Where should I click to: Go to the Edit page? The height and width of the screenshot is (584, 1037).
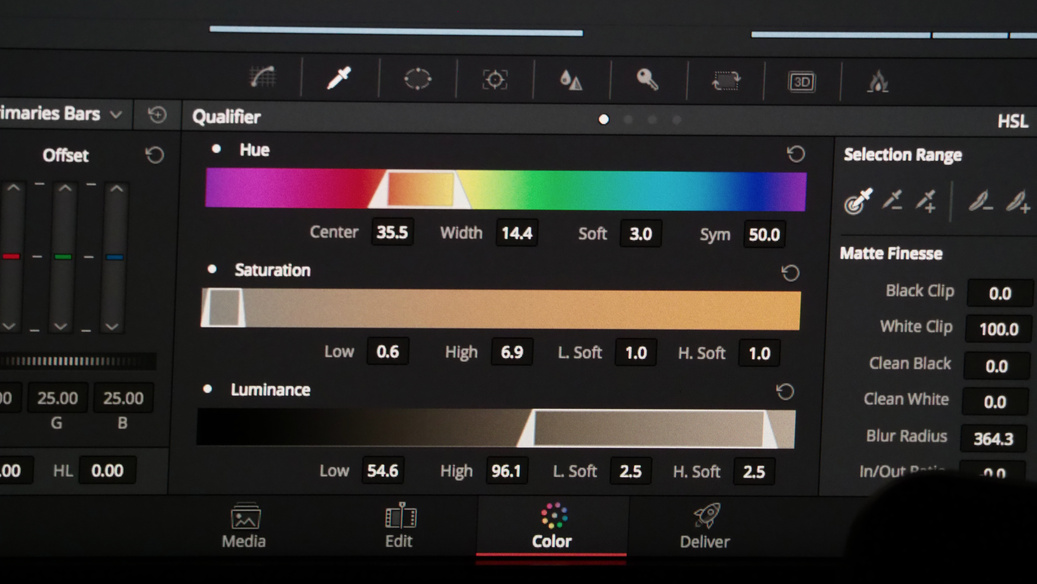pos(399,526)
